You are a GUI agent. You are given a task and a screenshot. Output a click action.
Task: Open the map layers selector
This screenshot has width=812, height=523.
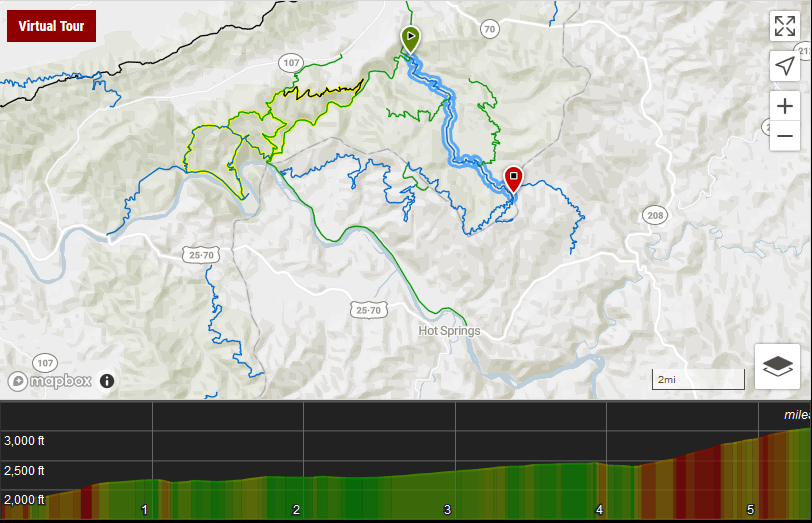(777, 367)
